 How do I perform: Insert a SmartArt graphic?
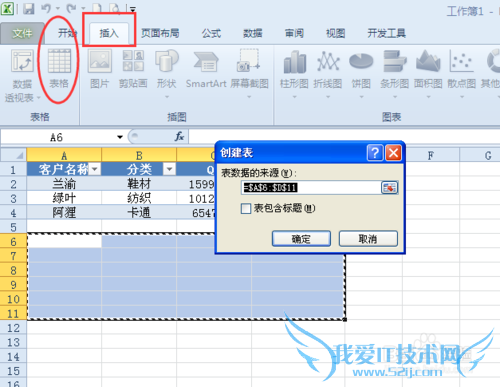[206, 62]
